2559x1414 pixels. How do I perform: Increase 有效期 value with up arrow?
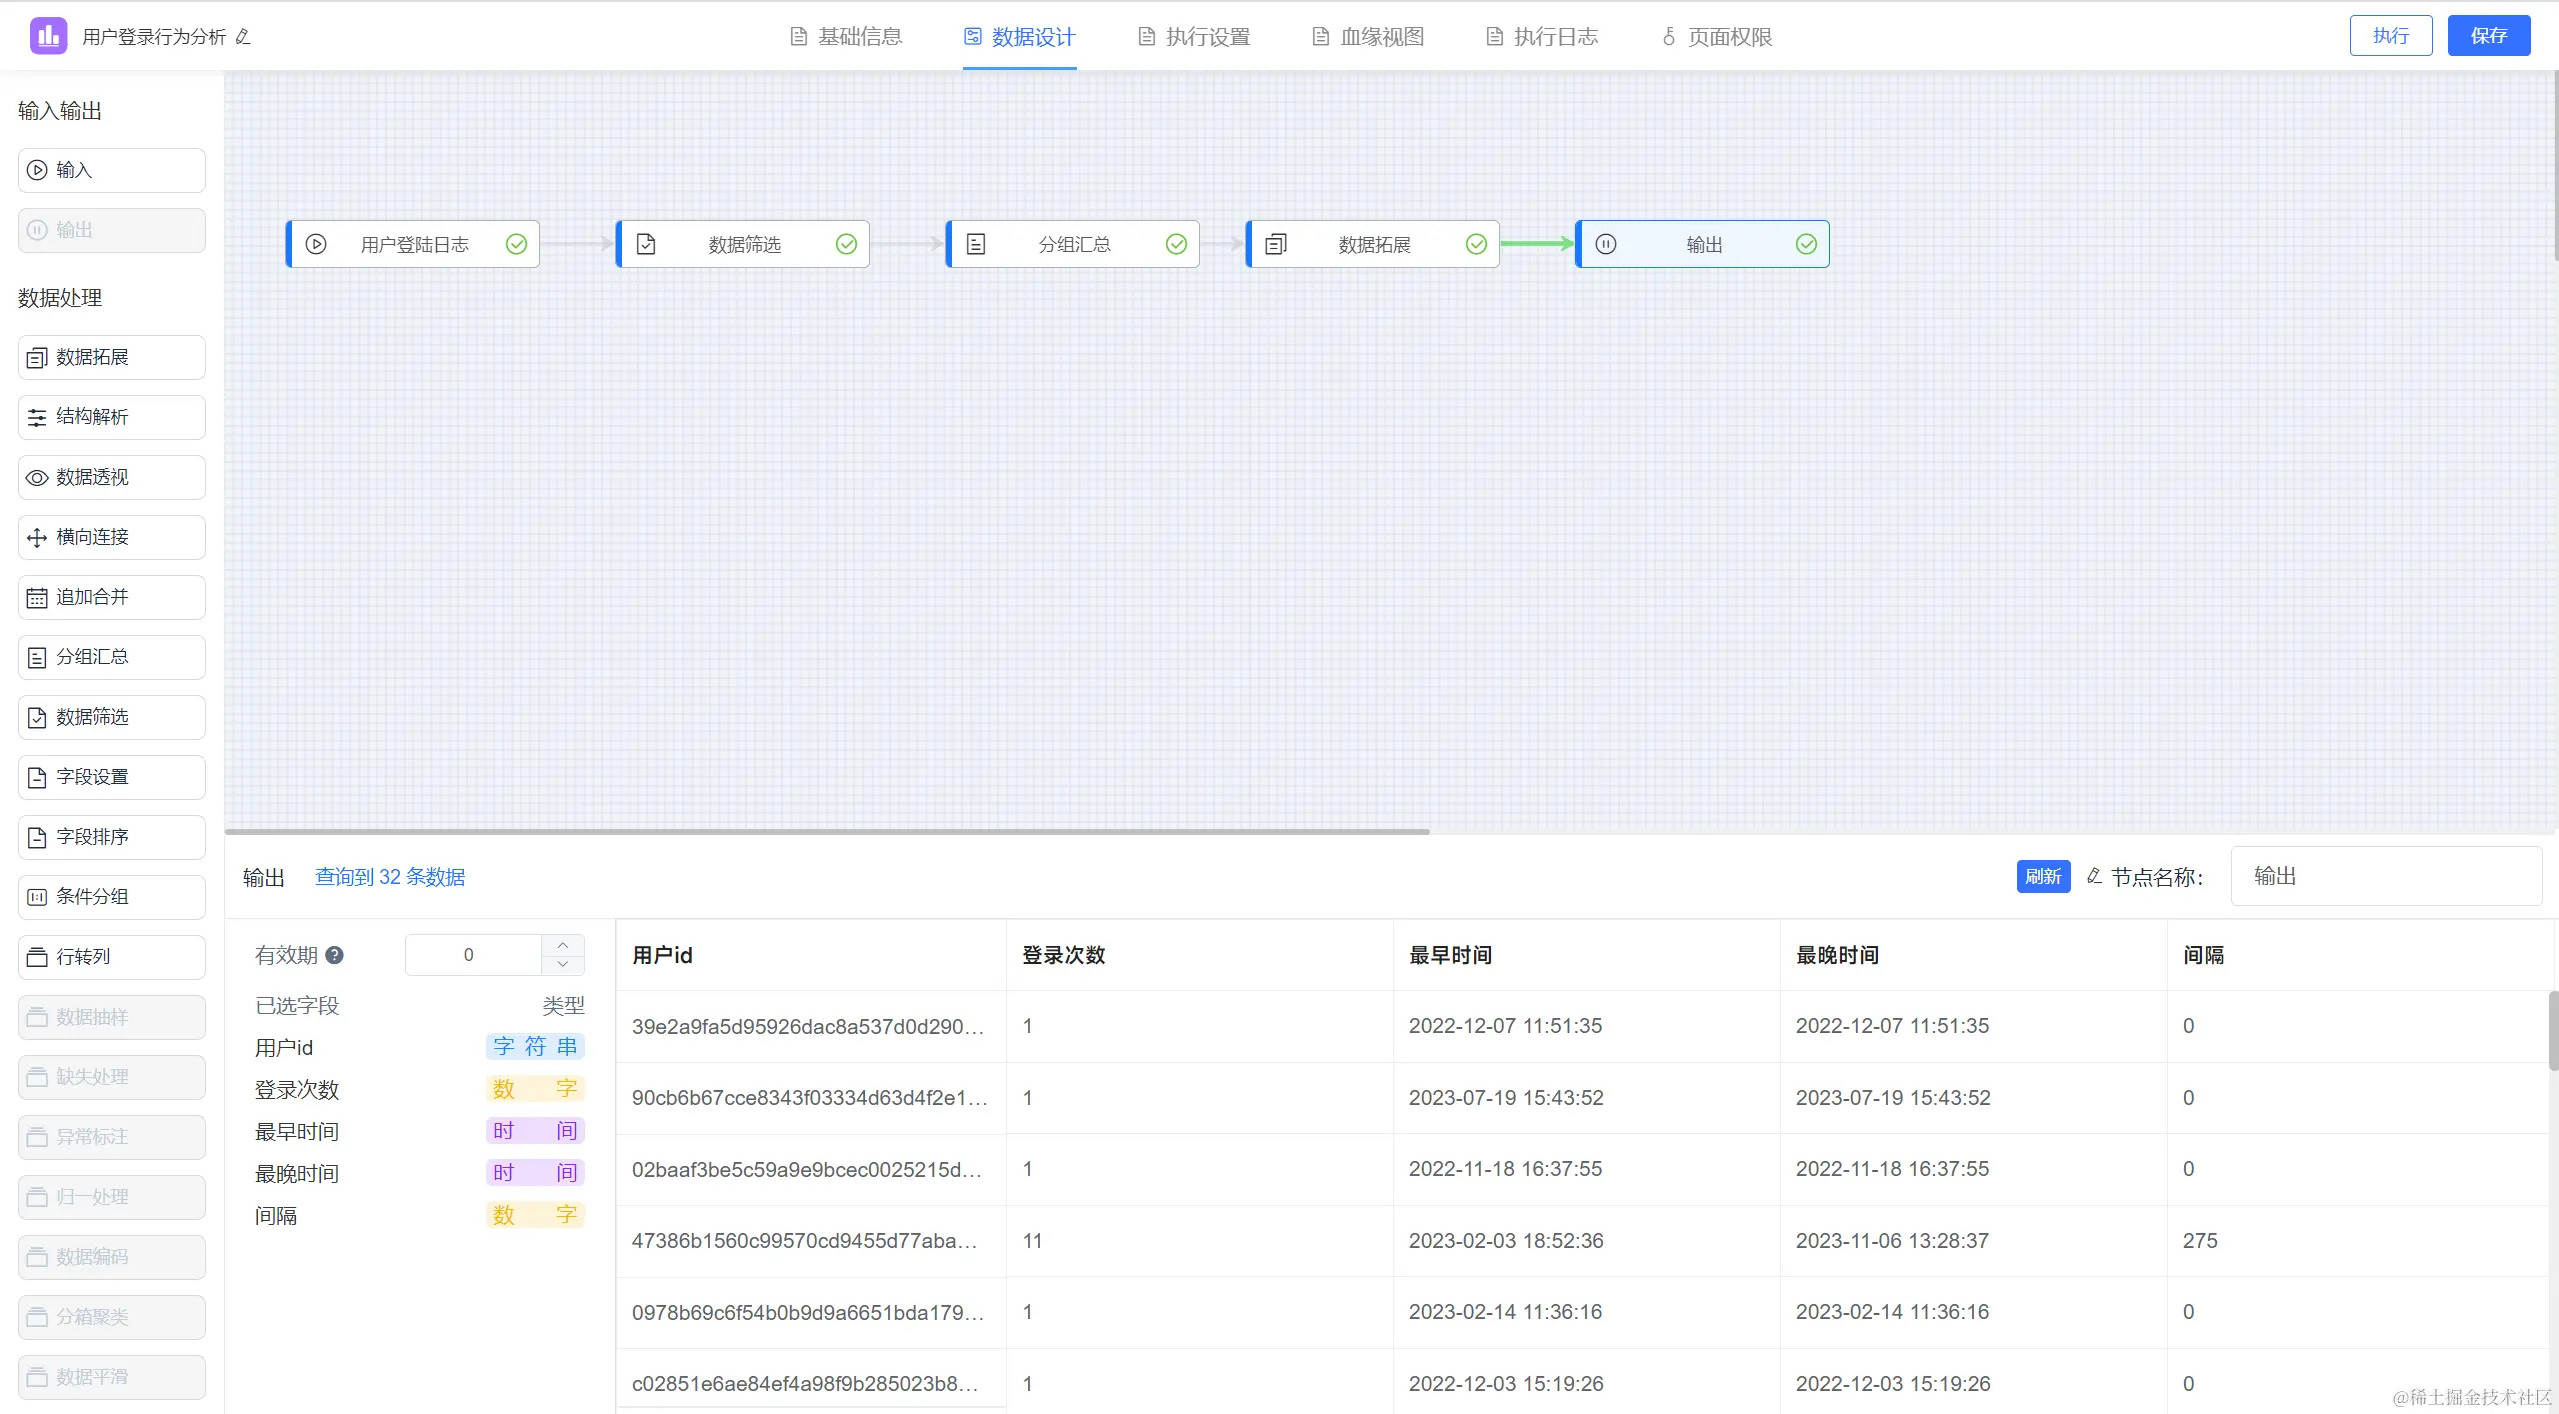tap(563, 945)
